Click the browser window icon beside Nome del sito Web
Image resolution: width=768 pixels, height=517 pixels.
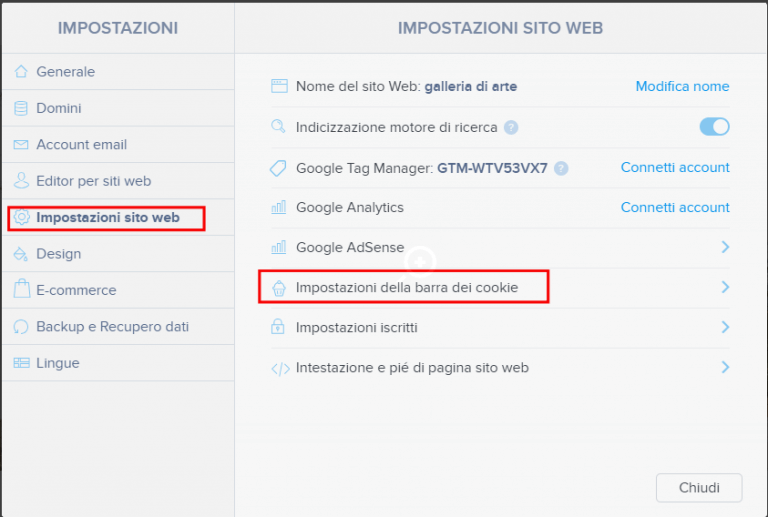point(279,86)
